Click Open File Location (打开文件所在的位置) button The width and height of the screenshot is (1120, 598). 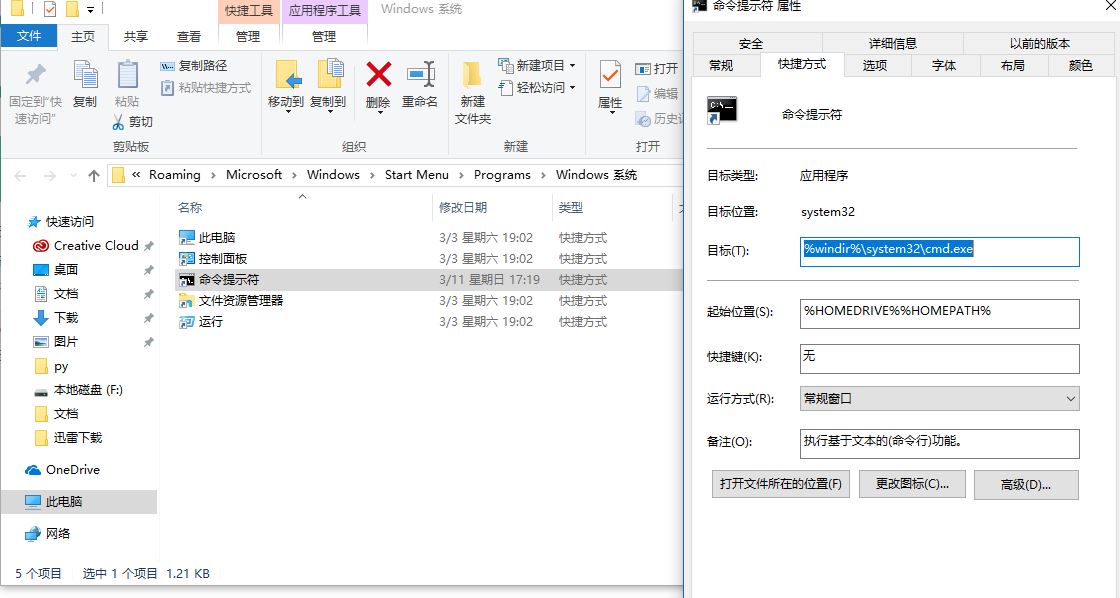(781, 484)
